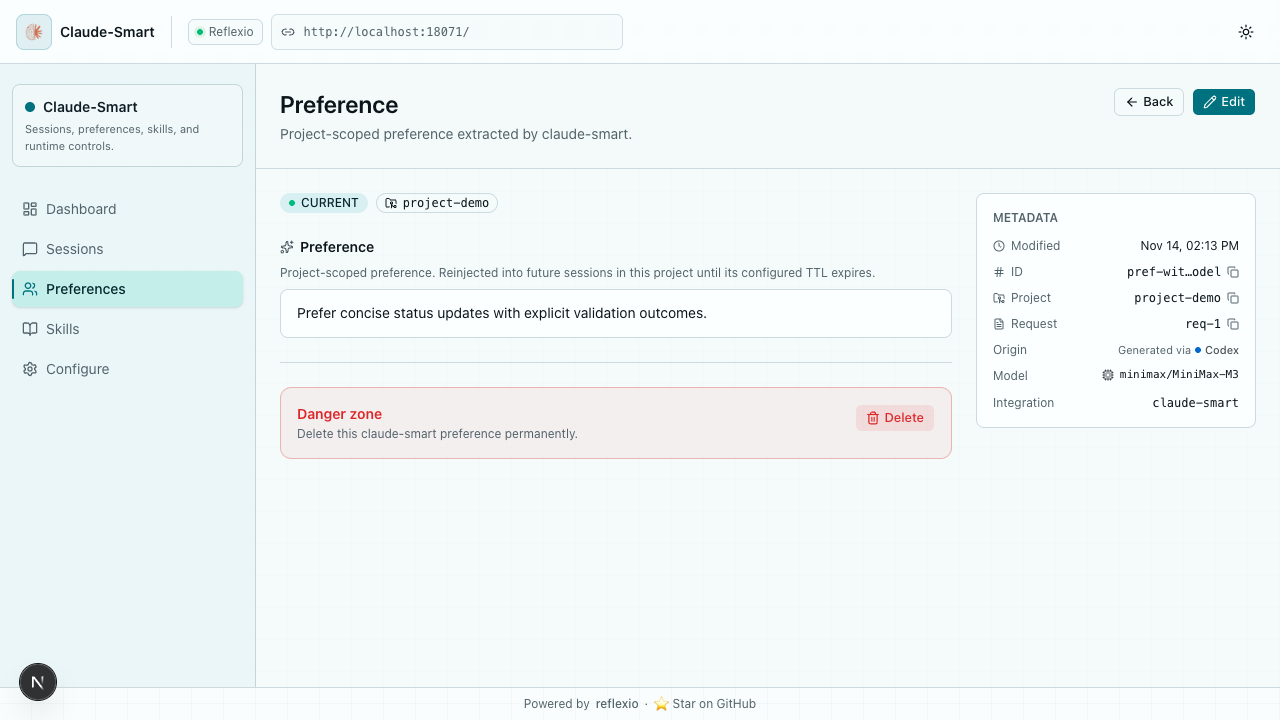
Task: Click the 'Generated via' origin label
Action: click(1154, 350)
